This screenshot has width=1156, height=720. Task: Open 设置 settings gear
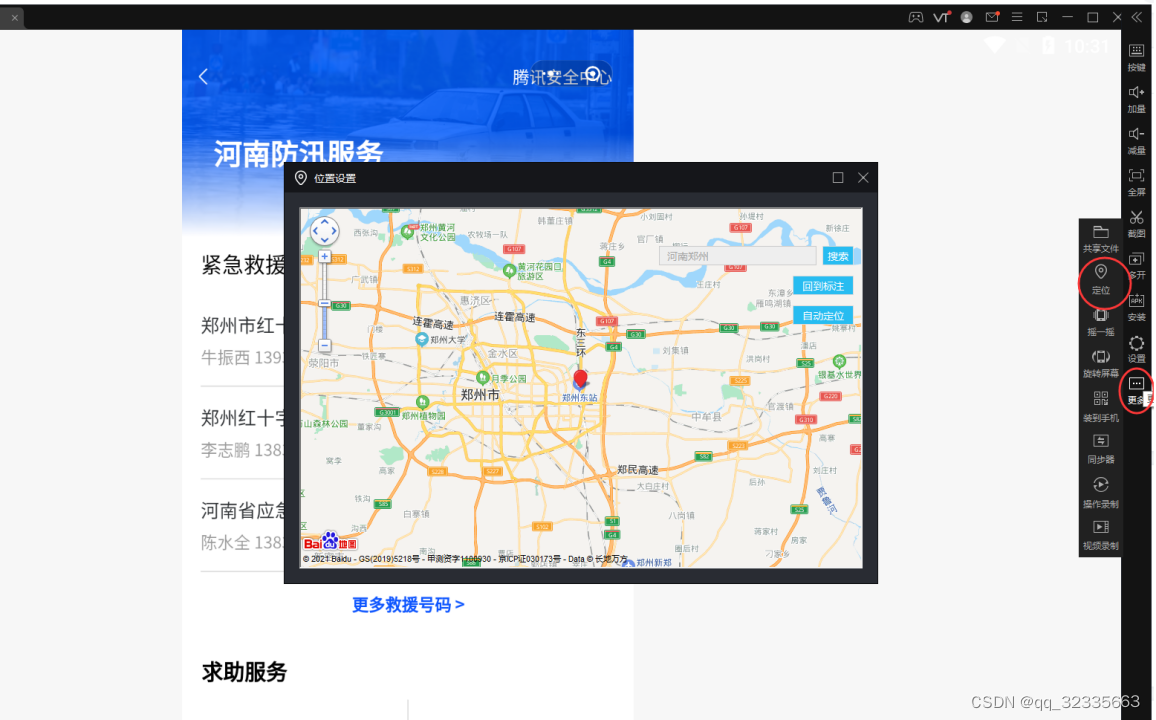pyautogui.click(x=1137, y=349)
